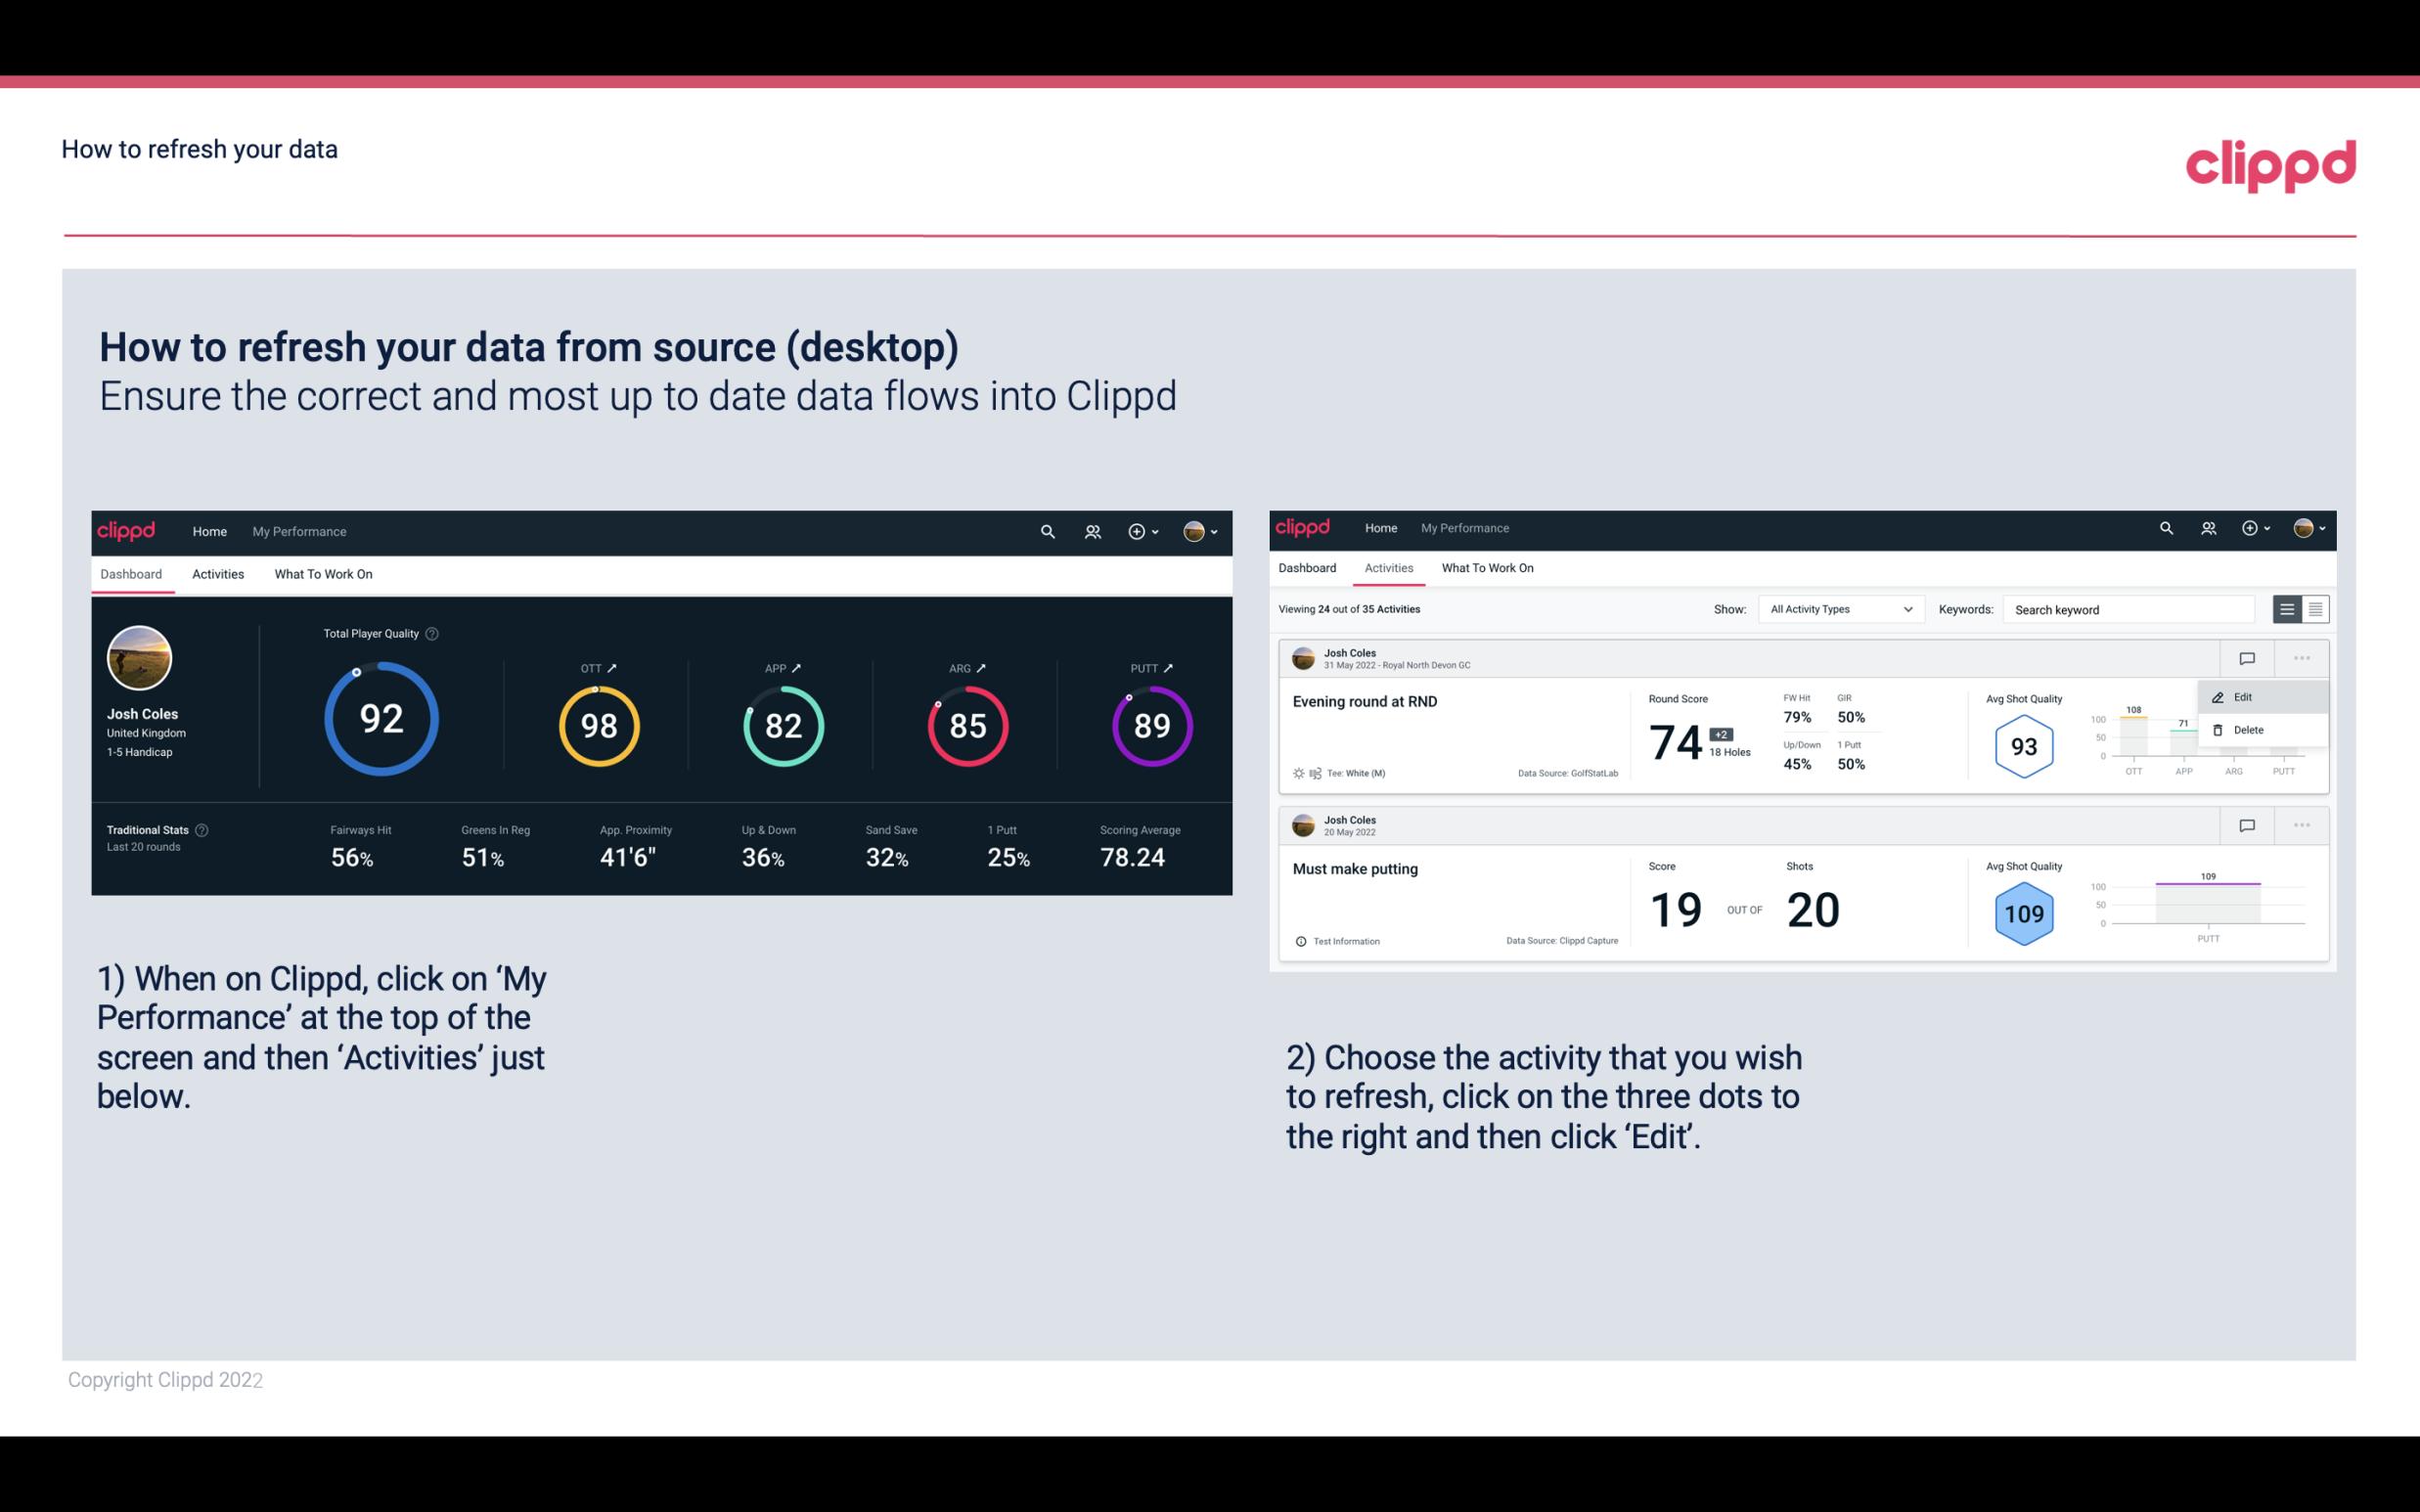Click the grid view icon on Activities page

[2315, 608]
